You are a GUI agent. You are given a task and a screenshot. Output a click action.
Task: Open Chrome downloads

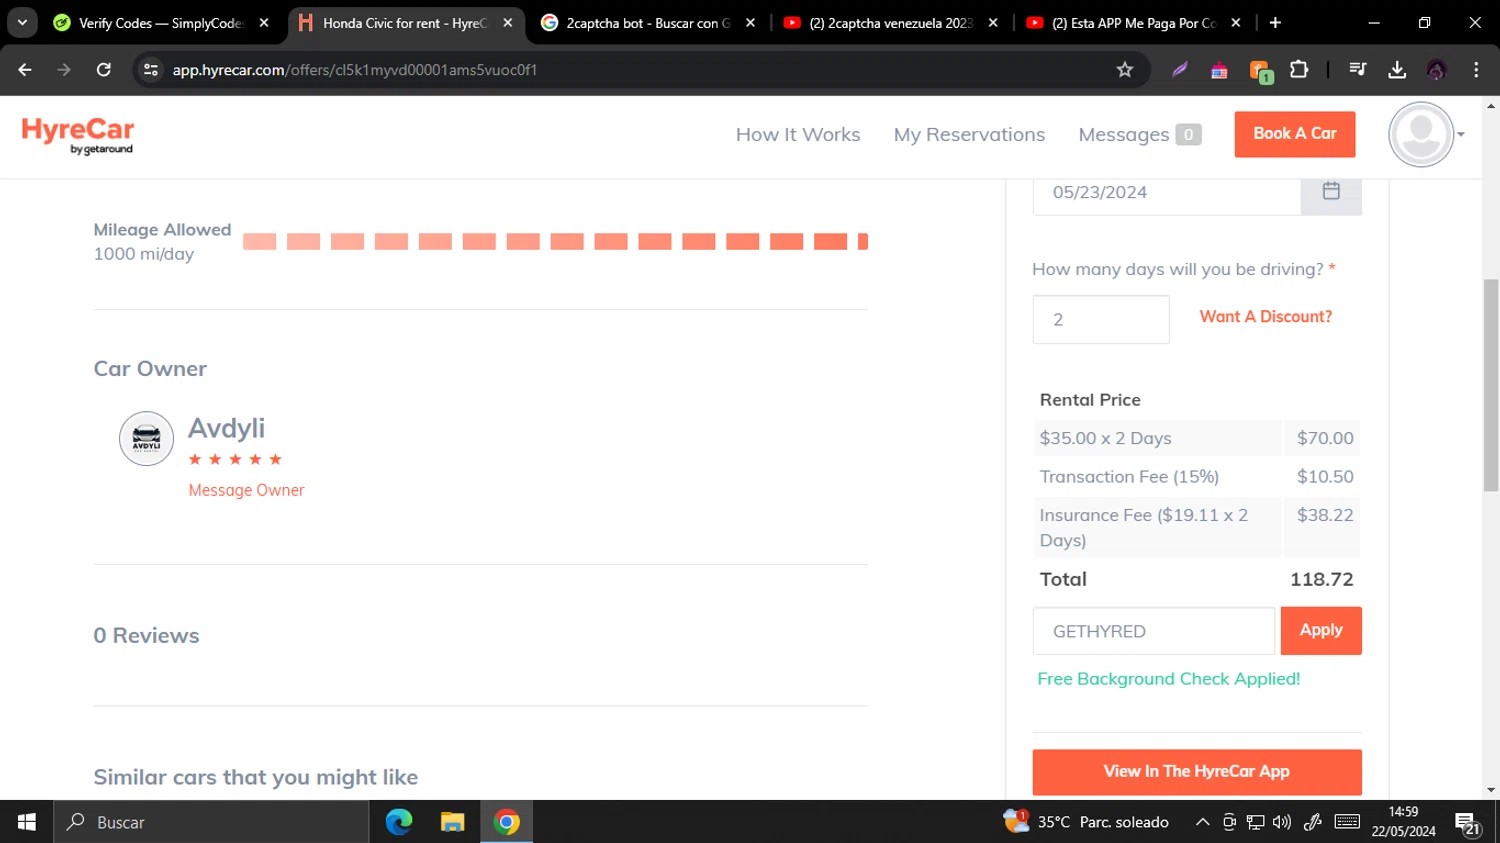click(1397, 69)
